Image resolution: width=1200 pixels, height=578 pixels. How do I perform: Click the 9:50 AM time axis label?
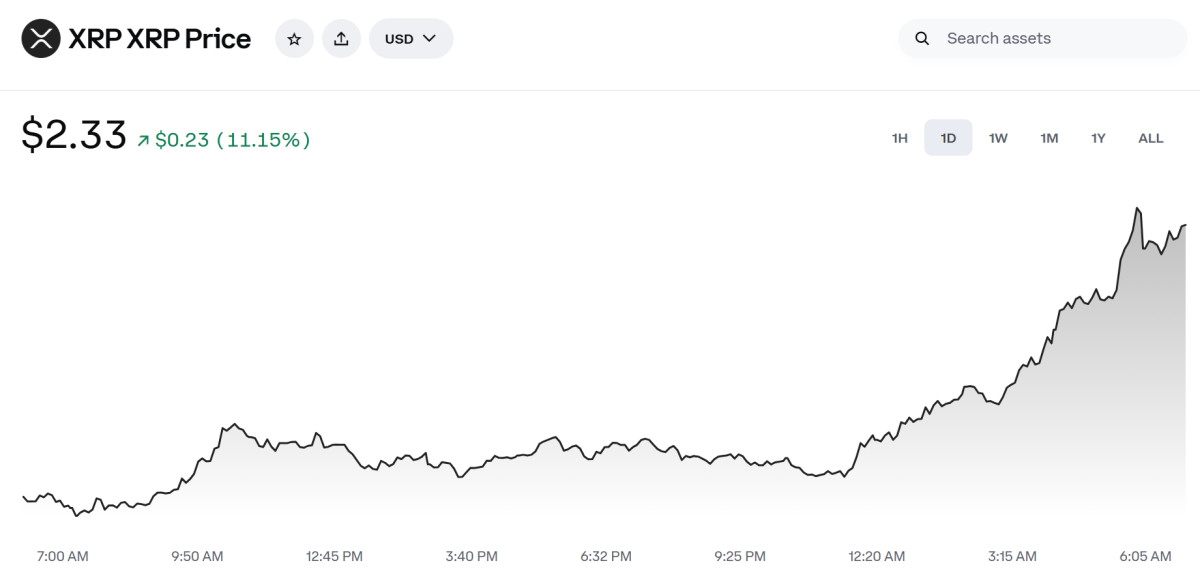(x=197, y=556)
